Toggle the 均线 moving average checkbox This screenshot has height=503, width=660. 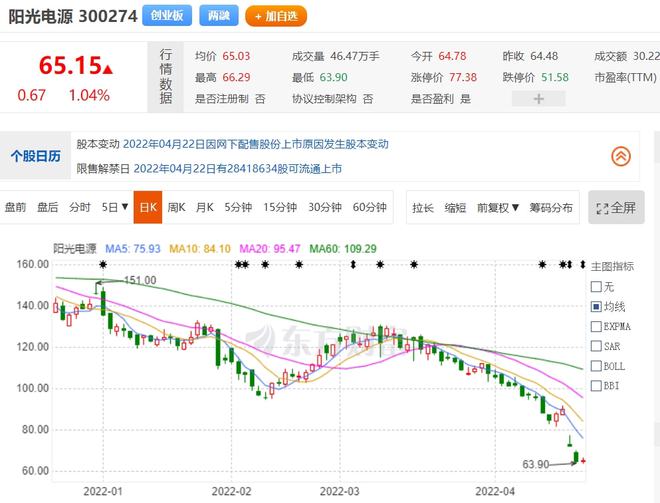tap(596, 306)
